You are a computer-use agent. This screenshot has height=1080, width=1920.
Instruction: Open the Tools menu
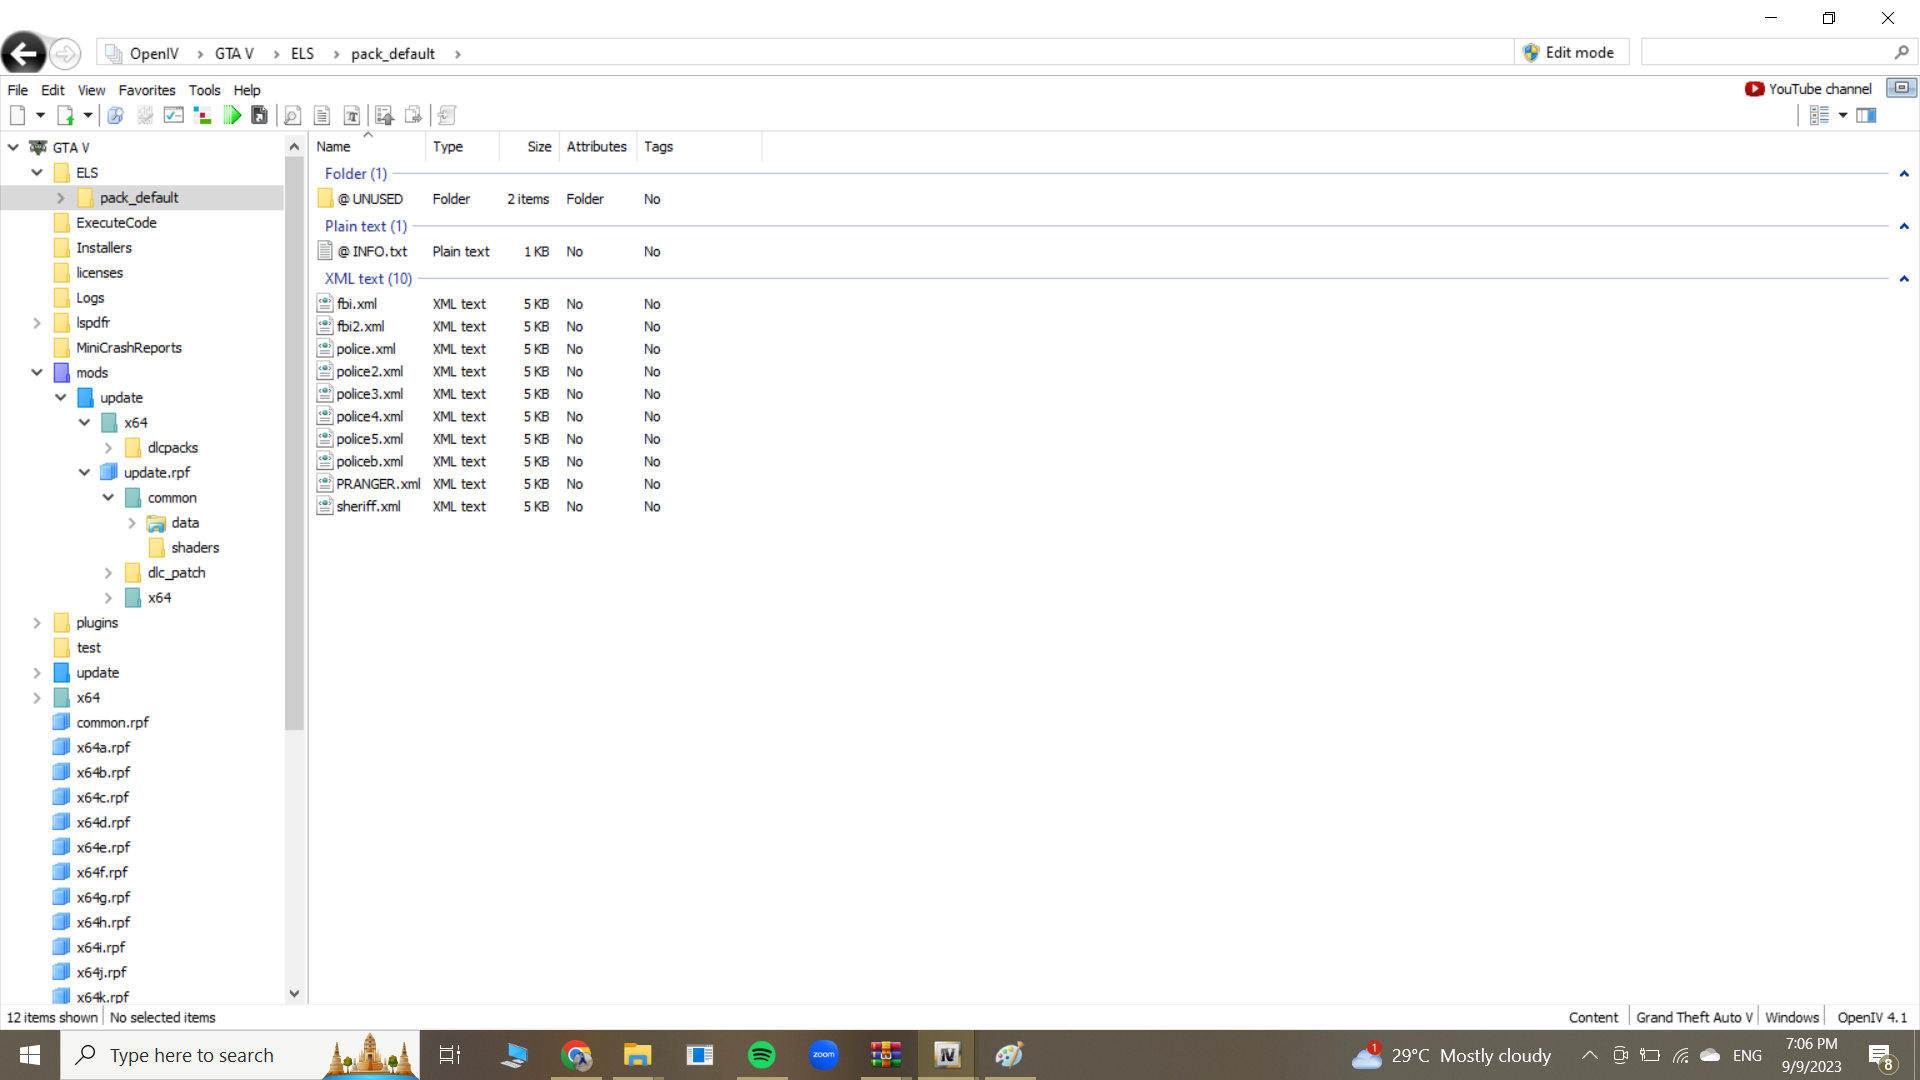tap(204, 90)
